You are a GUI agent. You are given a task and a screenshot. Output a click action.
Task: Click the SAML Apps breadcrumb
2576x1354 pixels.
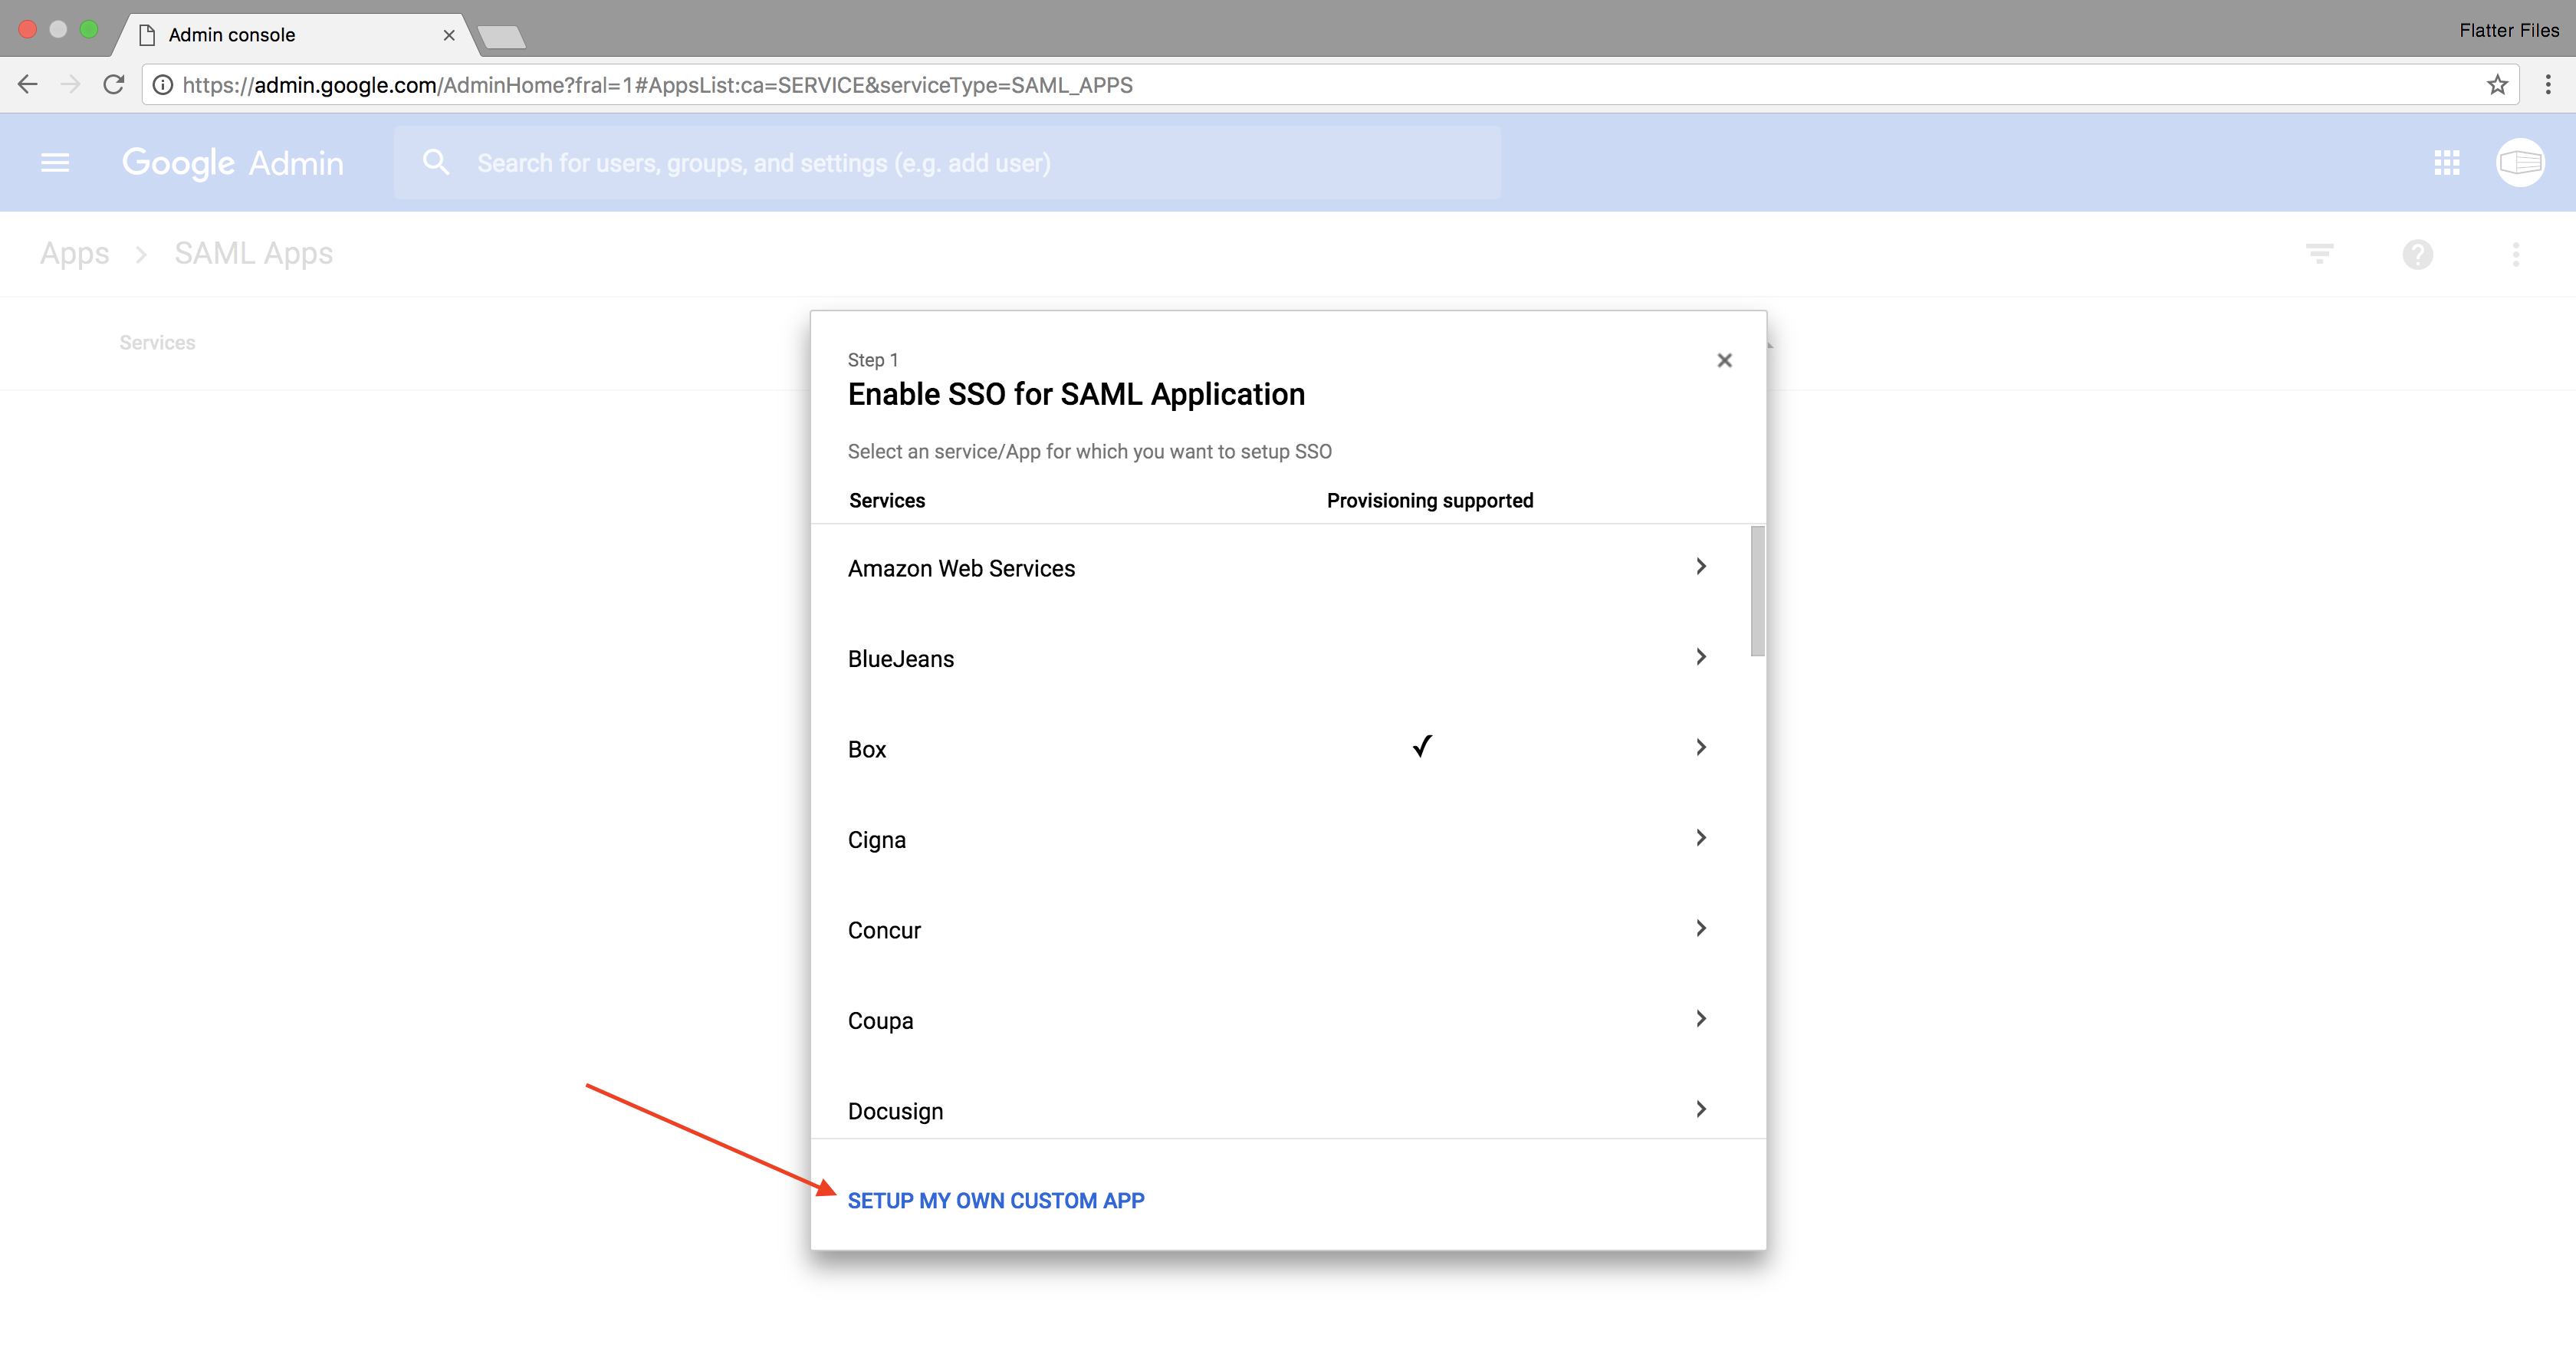pos(253,254)
